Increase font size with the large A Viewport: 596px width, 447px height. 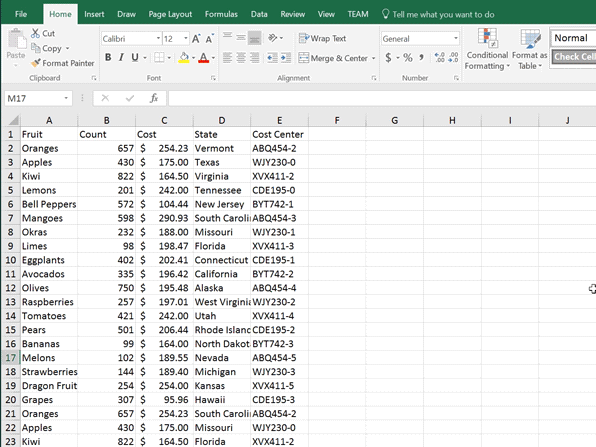[196, 39]
